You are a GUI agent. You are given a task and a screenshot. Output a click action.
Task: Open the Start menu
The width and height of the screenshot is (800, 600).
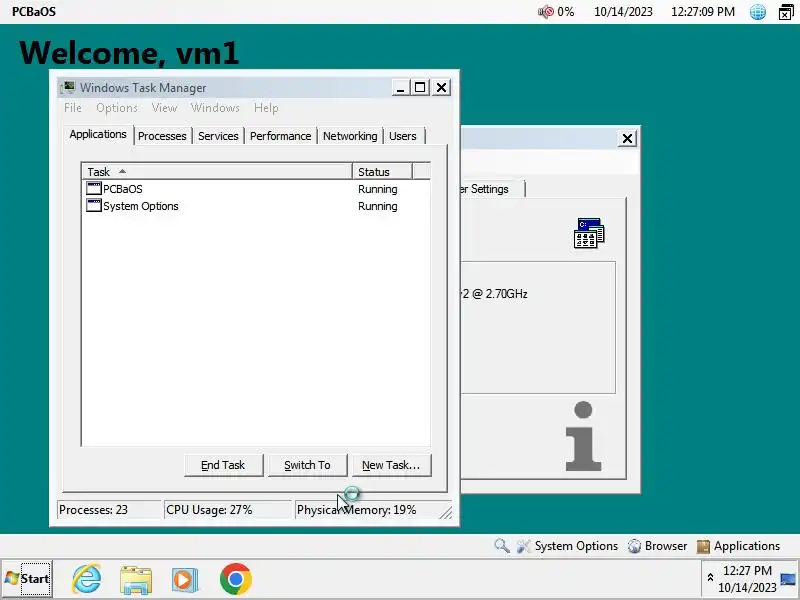[27, 579]
